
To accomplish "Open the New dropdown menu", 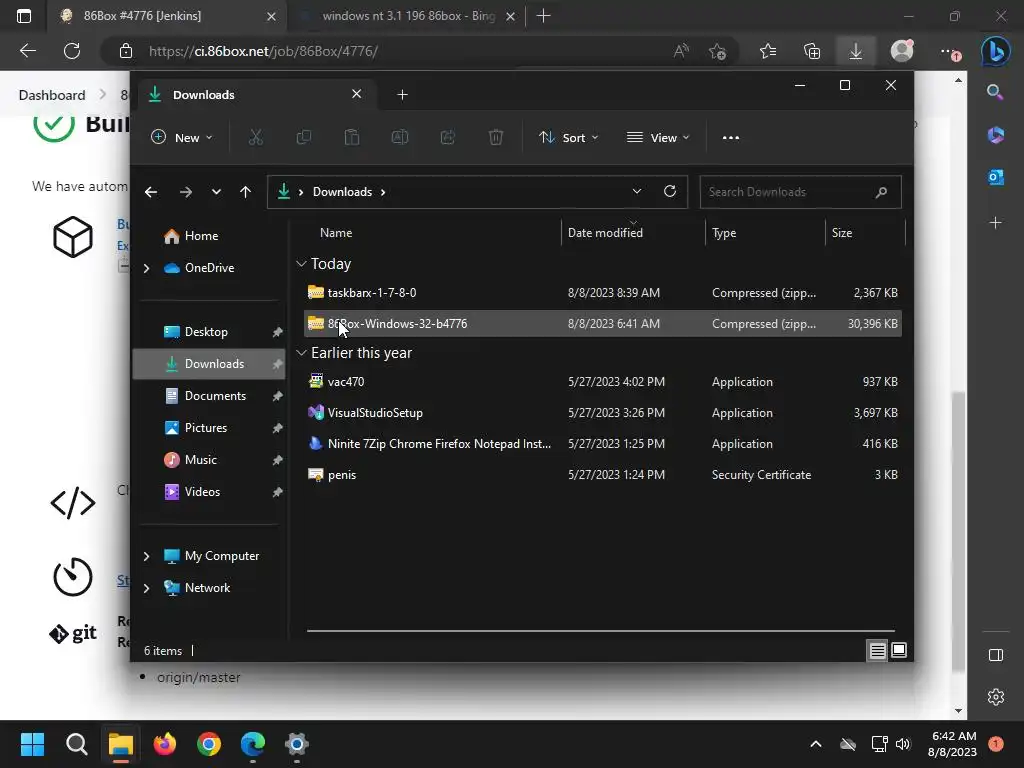I will (x=182, y=137).
